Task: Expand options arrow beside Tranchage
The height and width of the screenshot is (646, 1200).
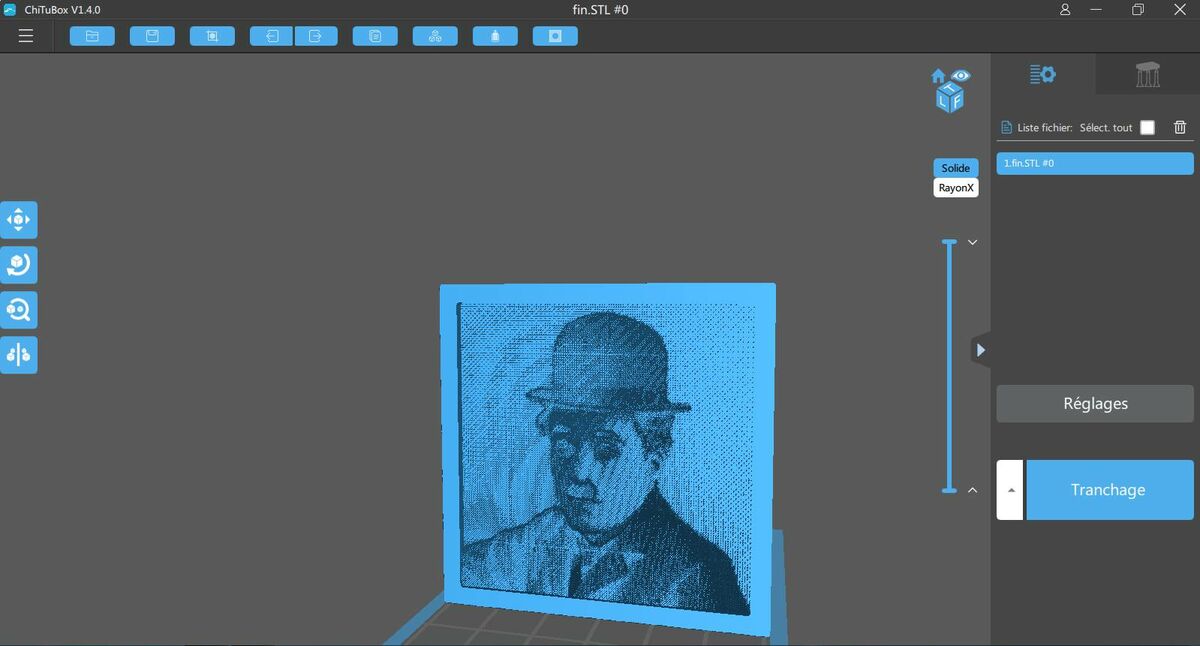Action: click(x=1010, y=490)
